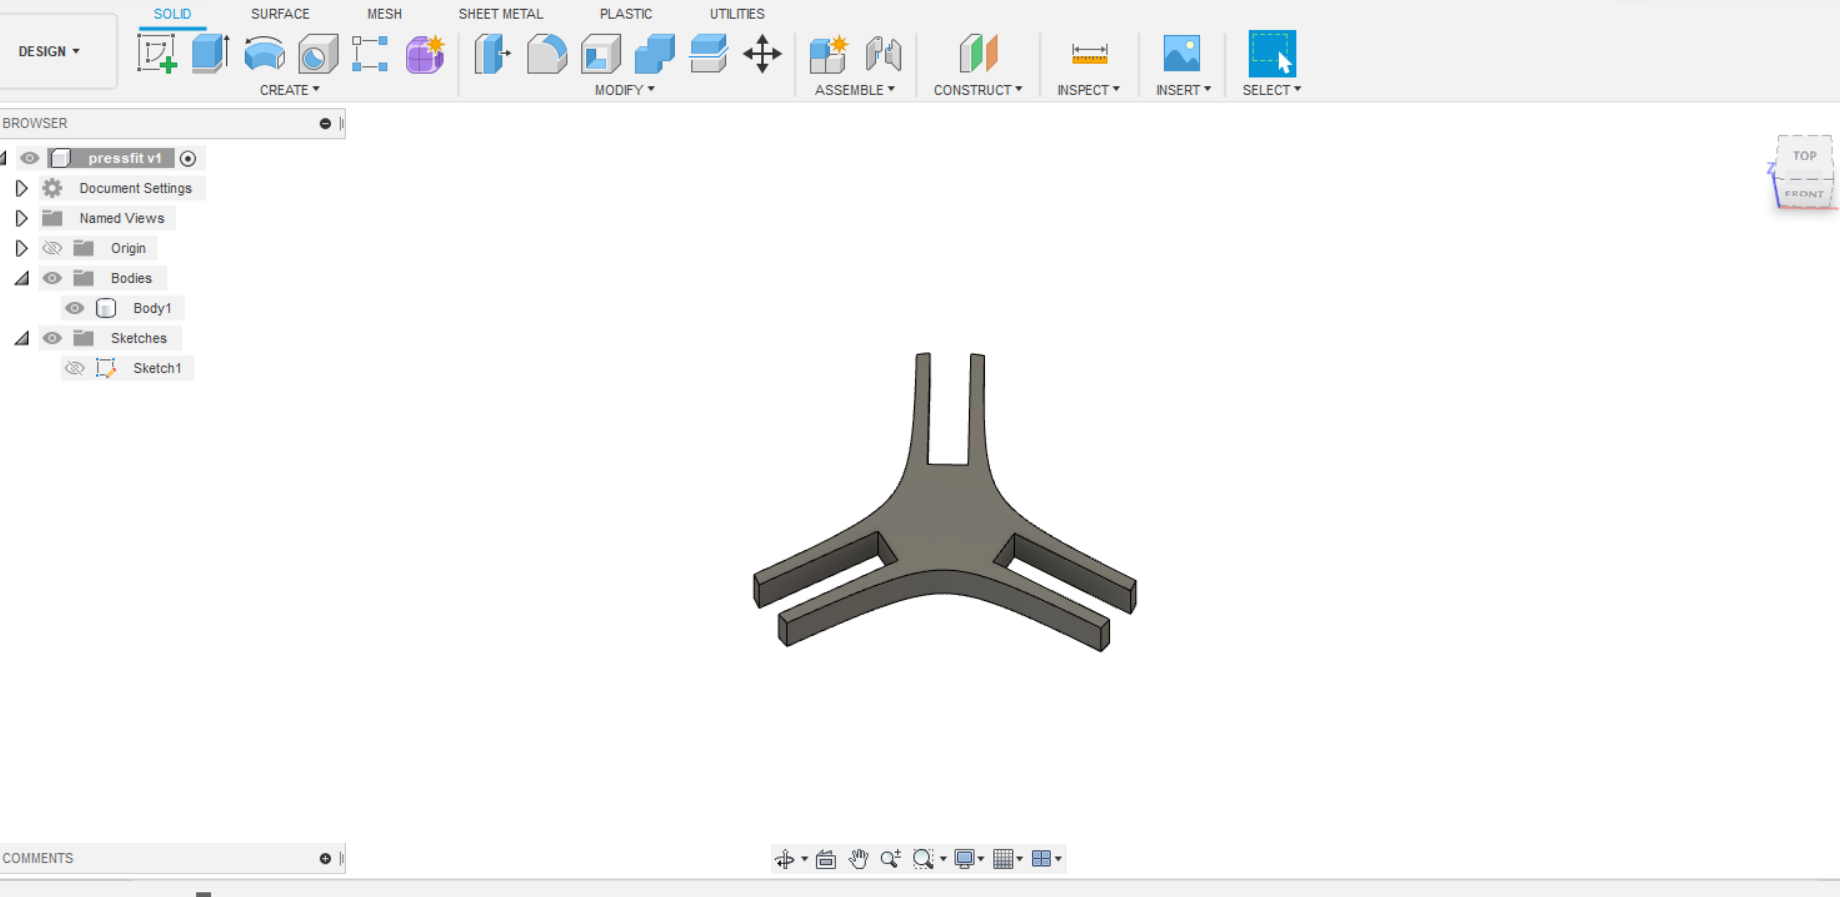Screen dimensions: 1840x897
Task: Switch to the SHEET METAL tab
Action: 501,14
